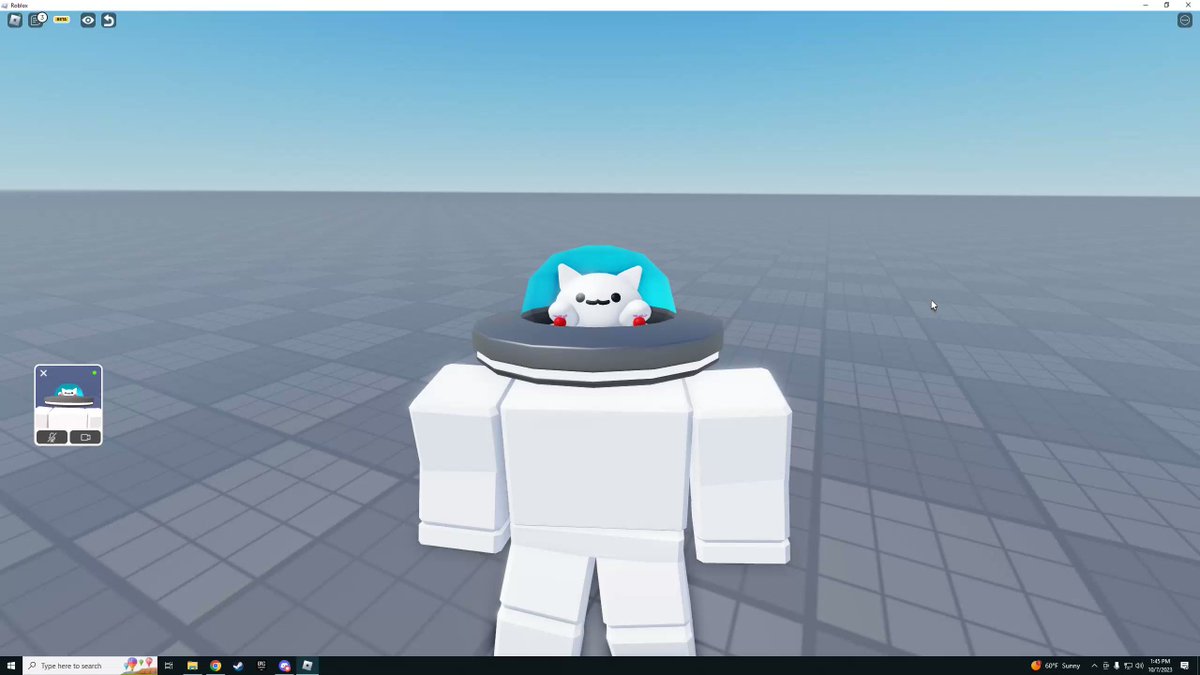
Task: Open the 60°F Sunny weather widget
Action: click(x=1056, y=665)
